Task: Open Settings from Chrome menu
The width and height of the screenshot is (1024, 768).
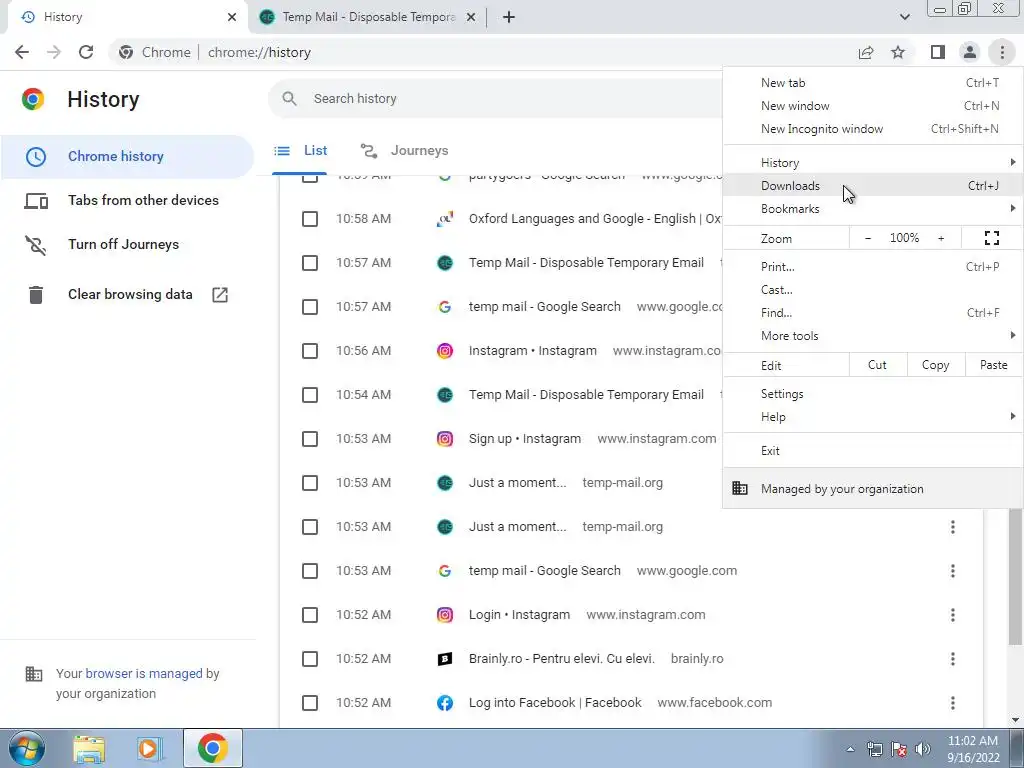Action: 872,394
